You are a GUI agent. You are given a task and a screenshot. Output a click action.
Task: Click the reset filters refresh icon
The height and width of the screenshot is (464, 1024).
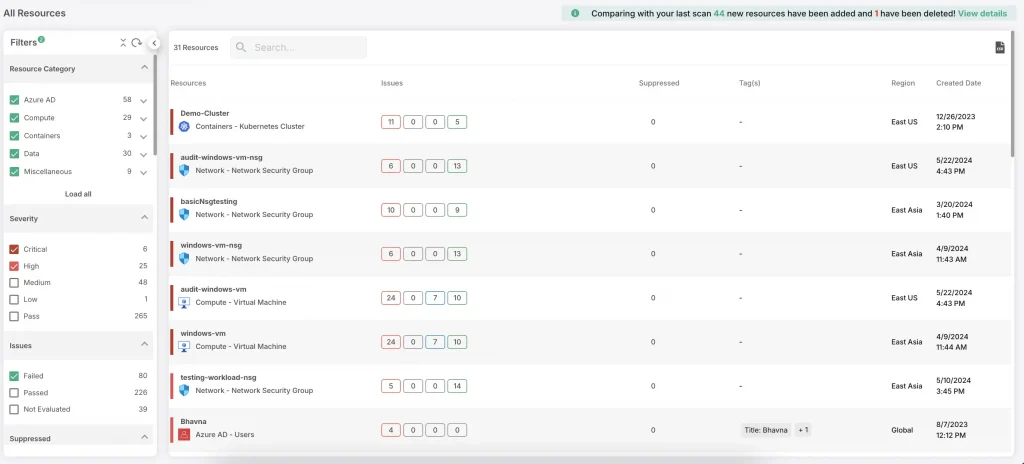coord(137,43)
